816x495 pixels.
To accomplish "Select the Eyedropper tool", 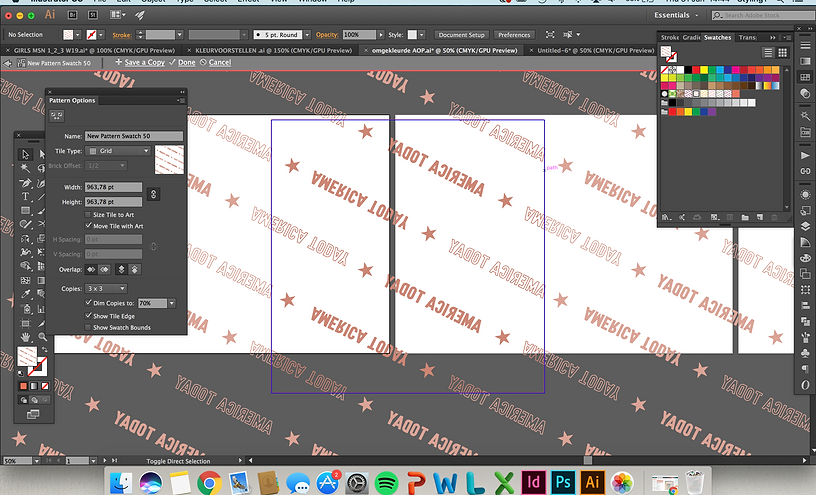I will pos(25,295).
